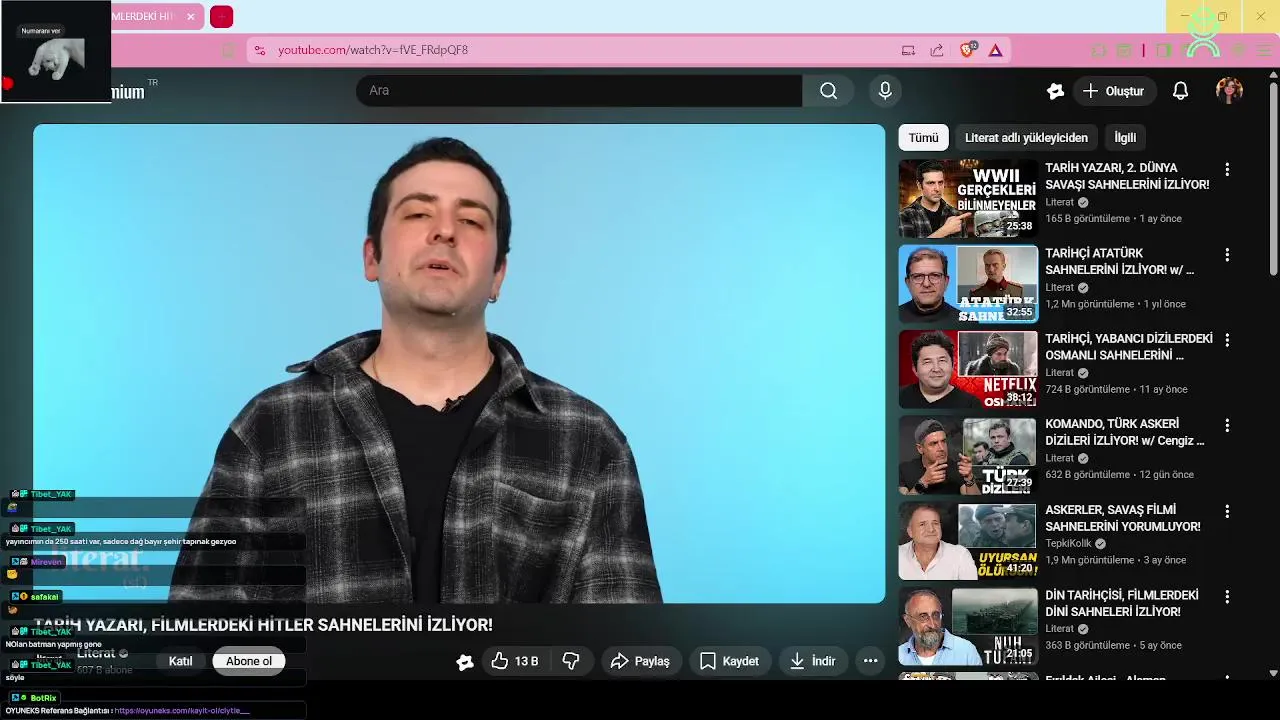The image size is (1280, 720).
Task: Open the browser extensions puzzle icon
Action: tap(1098, 50)
